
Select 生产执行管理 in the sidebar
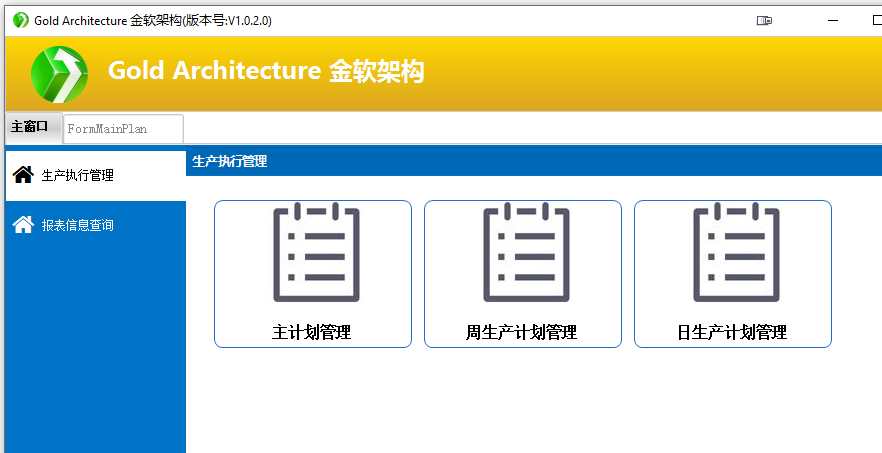(x=96, y=175)
